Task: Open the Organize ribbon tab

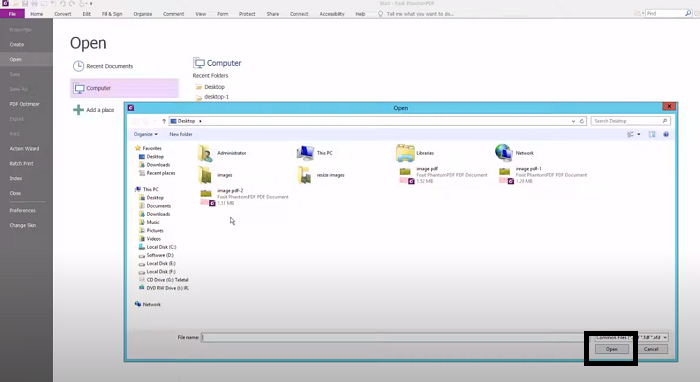Action: (143, 14)
